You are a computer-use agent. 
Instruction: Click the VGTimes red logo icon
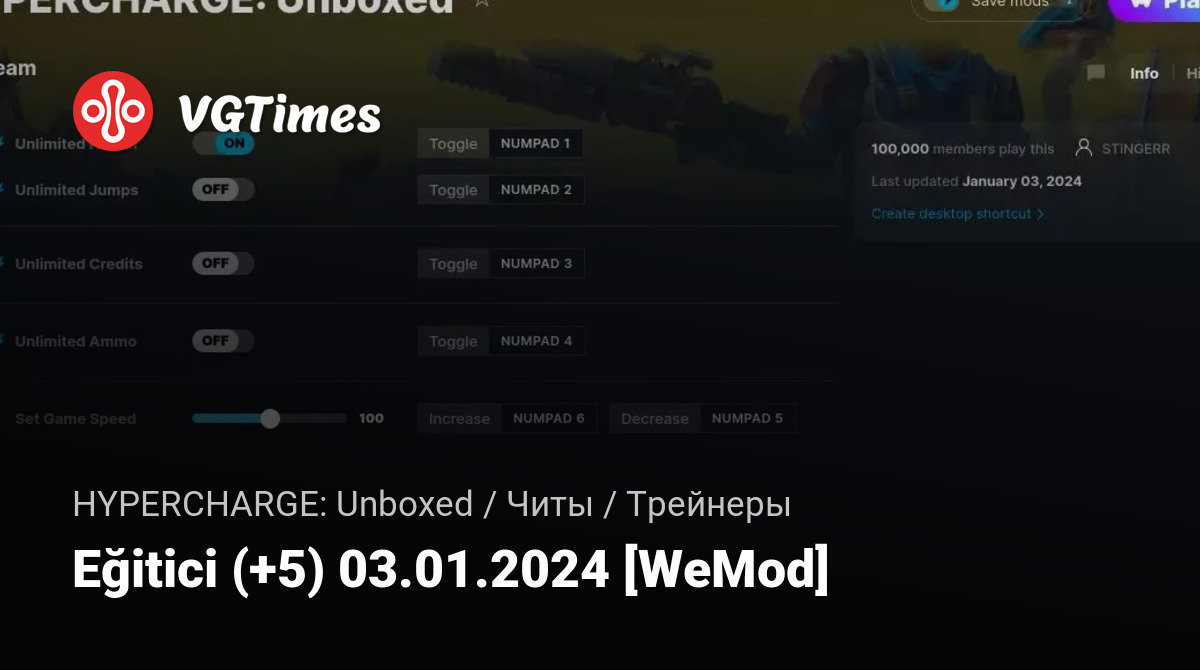coord(113,111)
